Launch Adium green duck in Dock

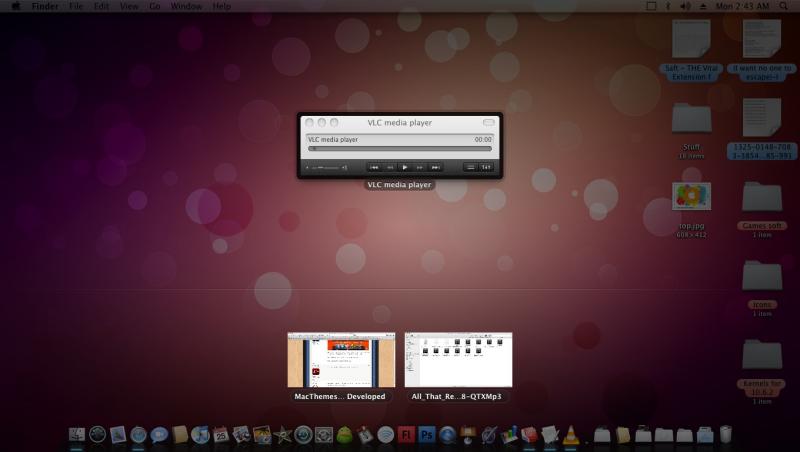coord(344,435)
